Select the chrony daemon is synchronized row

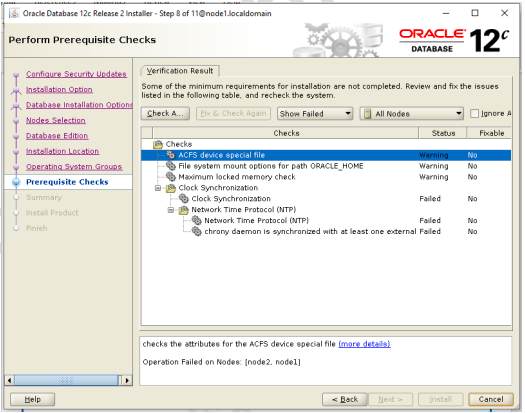(326, 231)
